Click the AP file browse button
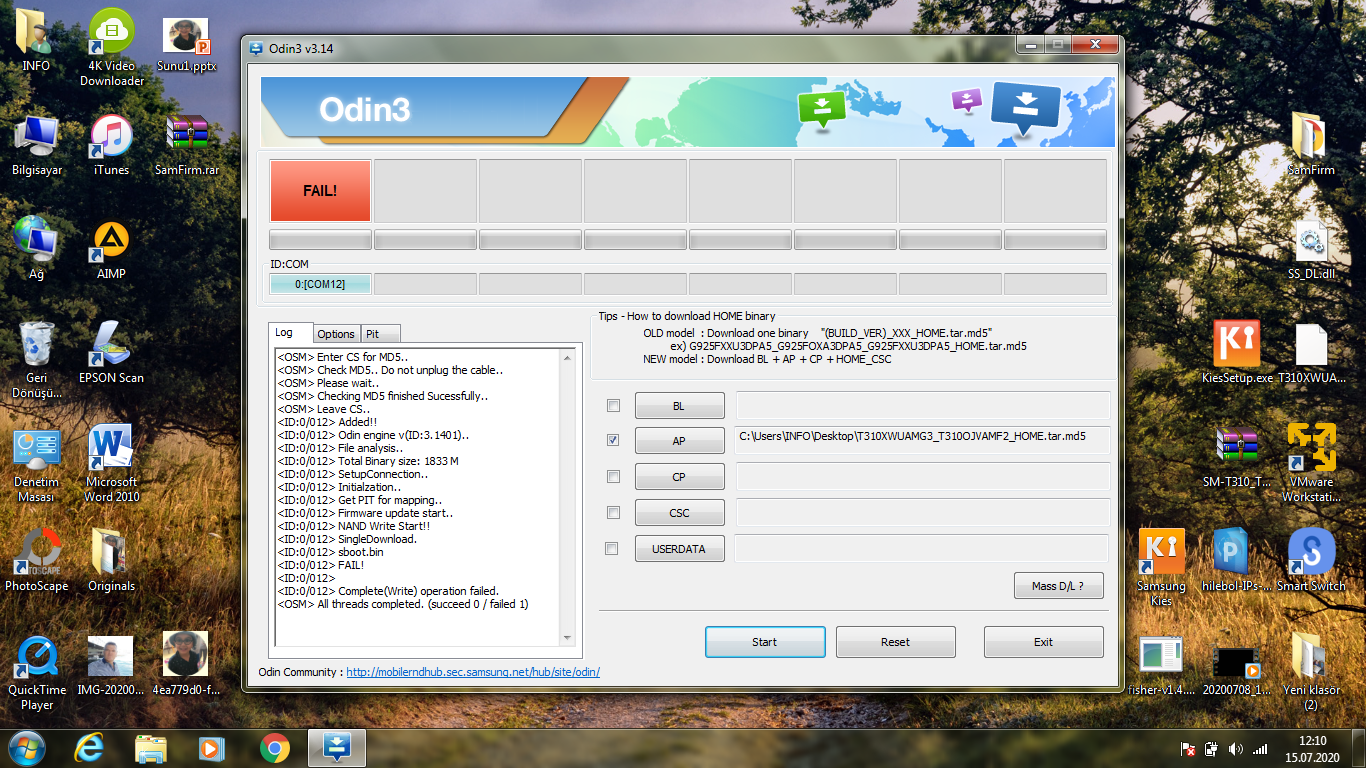Image resolution: width=1366 pixels, height=768 pixels. pos(679,441)
